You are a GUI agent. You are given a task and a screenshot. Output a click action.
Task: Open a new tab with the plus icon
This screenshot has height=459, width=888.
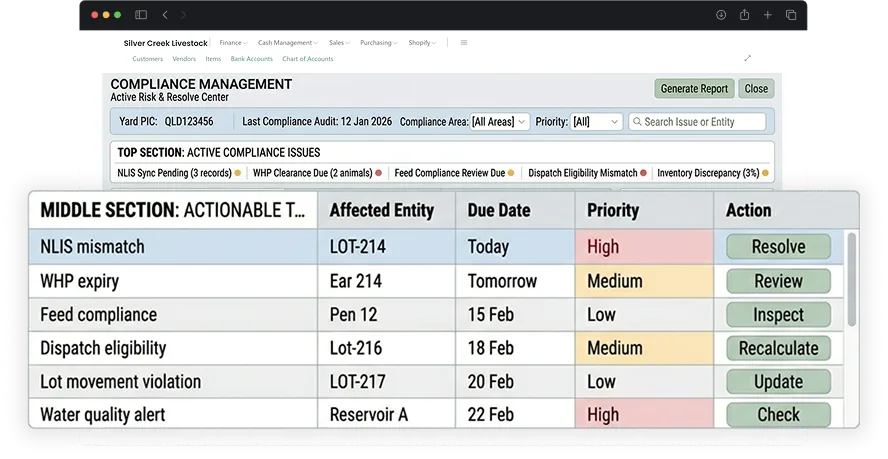767,15
